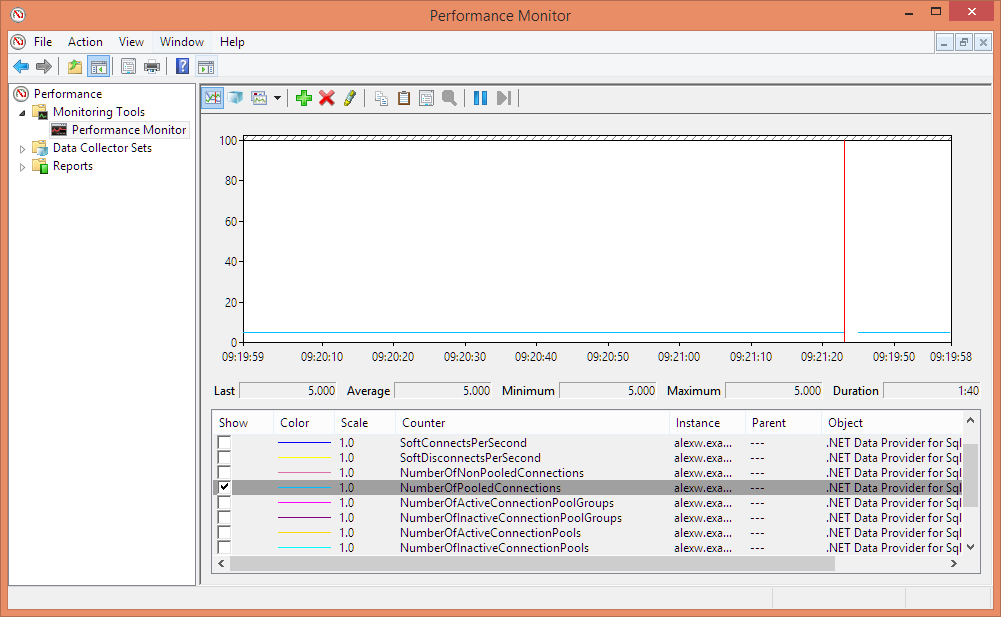The height and width of the screenshot is (617, 1001).
Task: Open the View menu
Action: (131, 42)
